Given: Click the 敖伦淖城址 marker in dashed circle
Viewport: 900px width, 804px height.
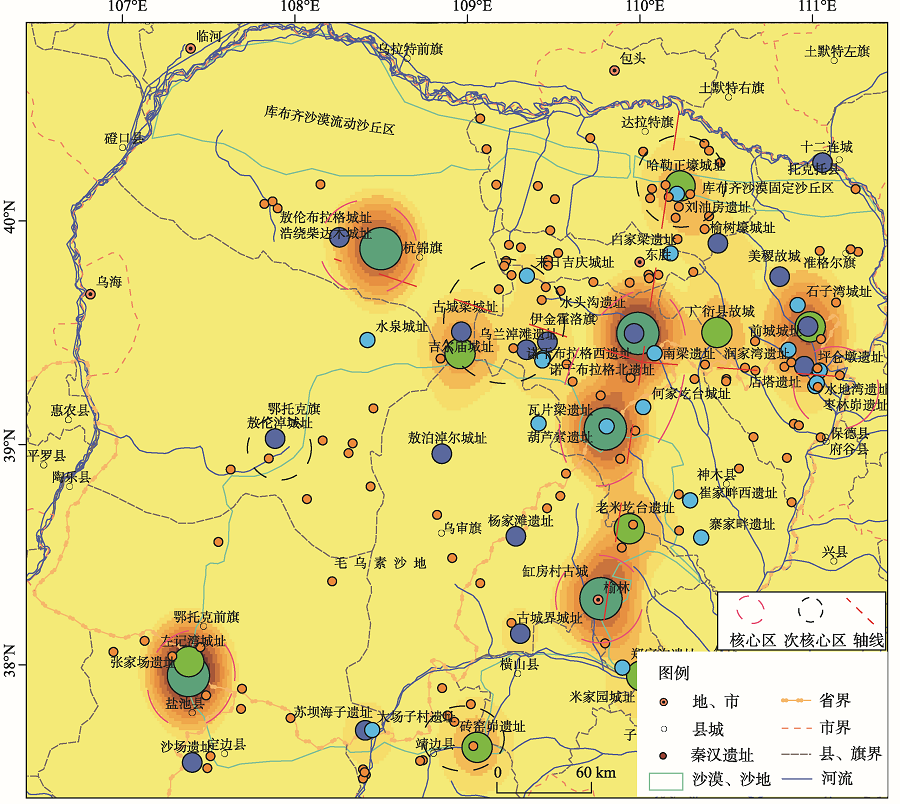Looking at the screenshot, I should pos(275,438).
